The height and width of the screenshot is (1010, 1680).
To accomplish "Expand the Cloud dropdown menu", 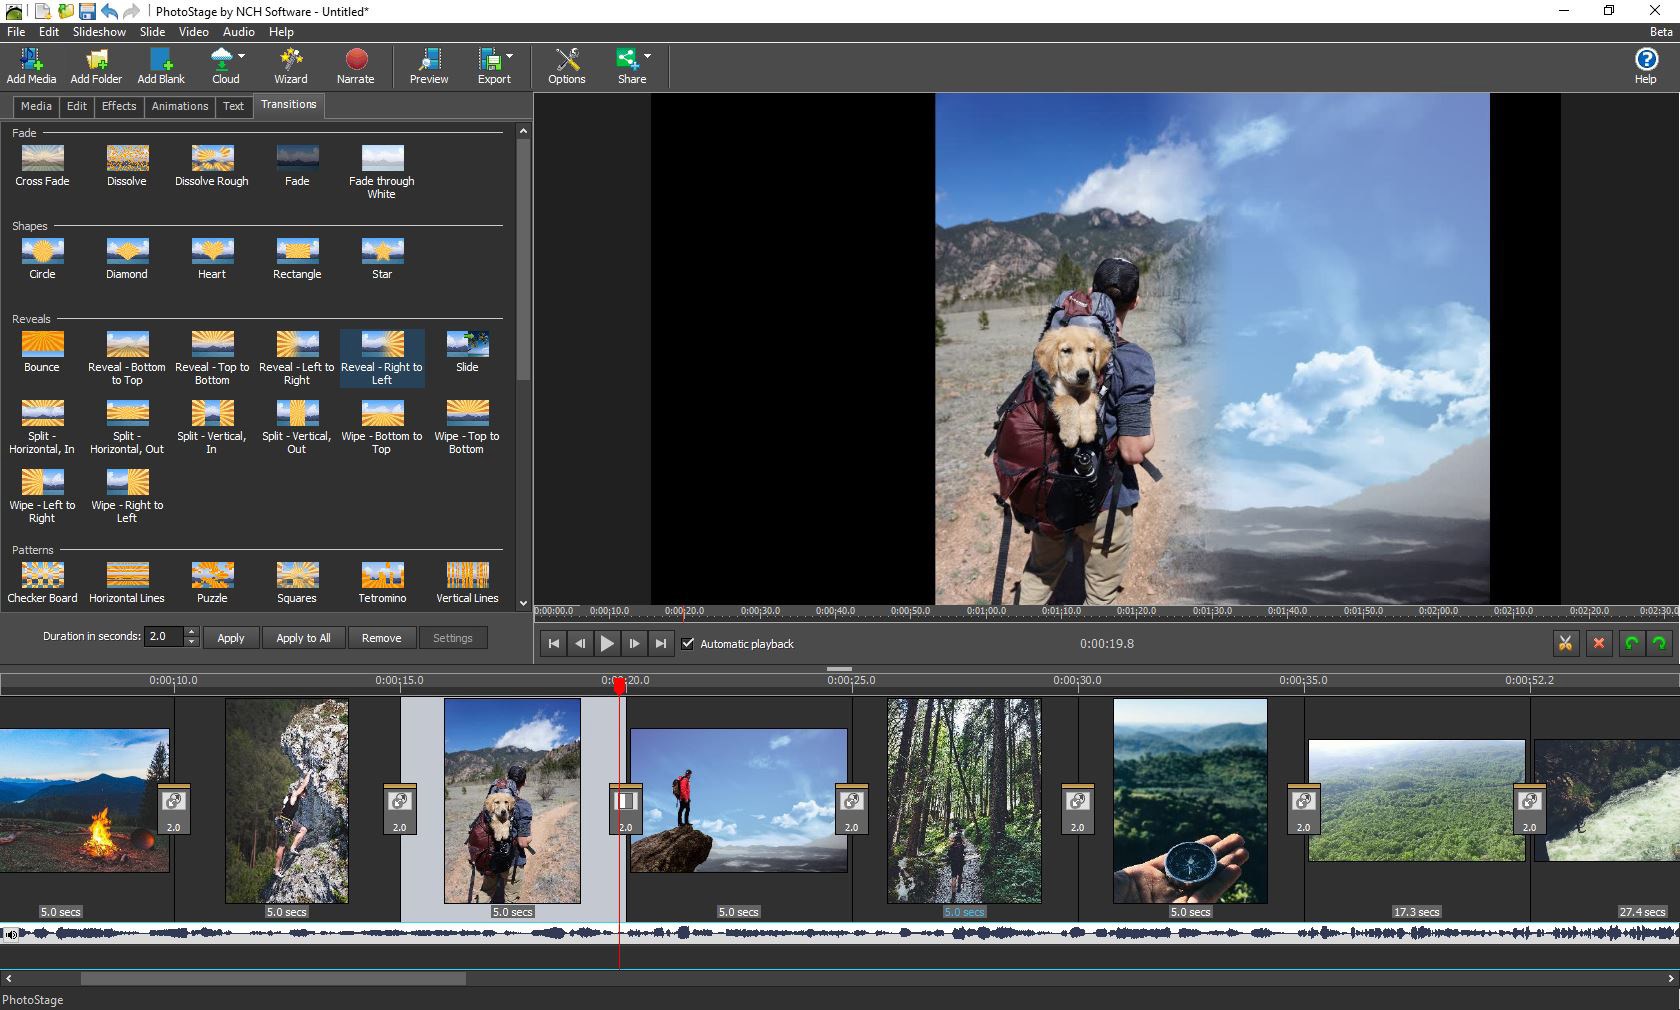I will [239, 57].
